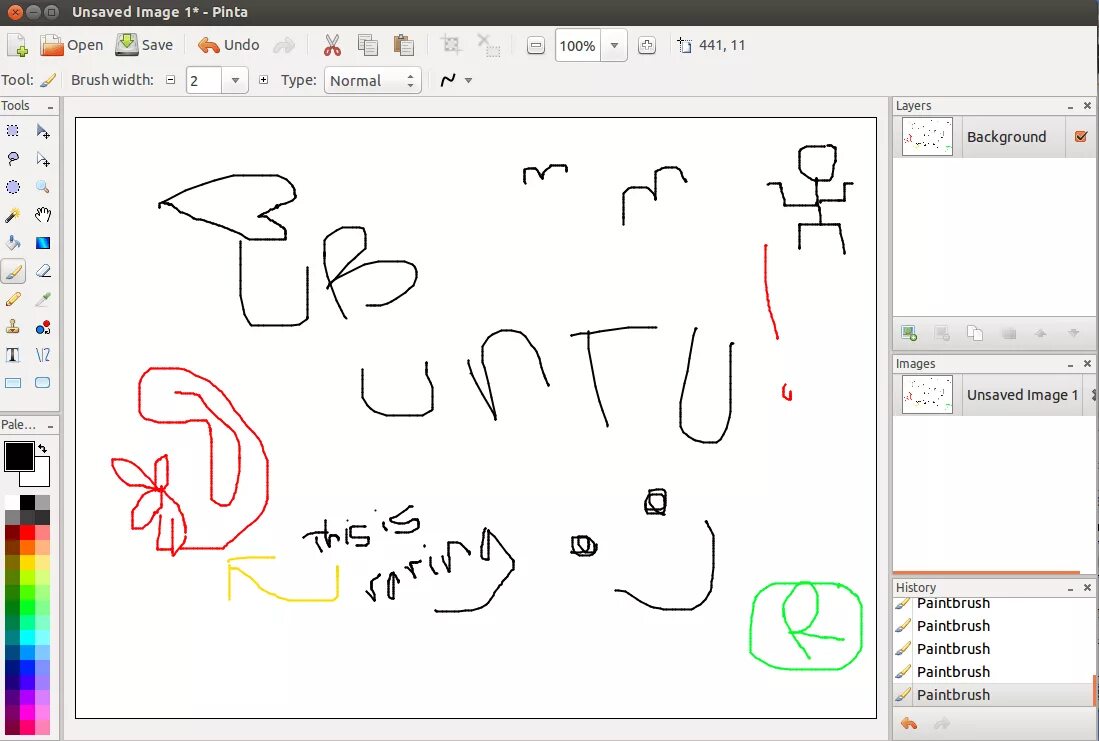The image size is (1099, 741).
Task: Select the Rectangle Select tool
Action: point(13,131)
